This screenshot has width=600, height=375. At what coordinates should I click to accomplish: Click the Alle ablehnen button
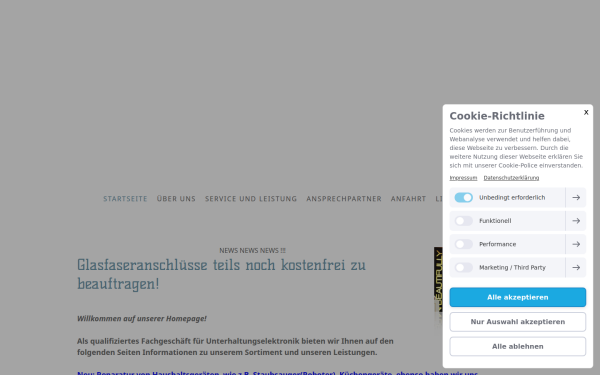(517, 346)
